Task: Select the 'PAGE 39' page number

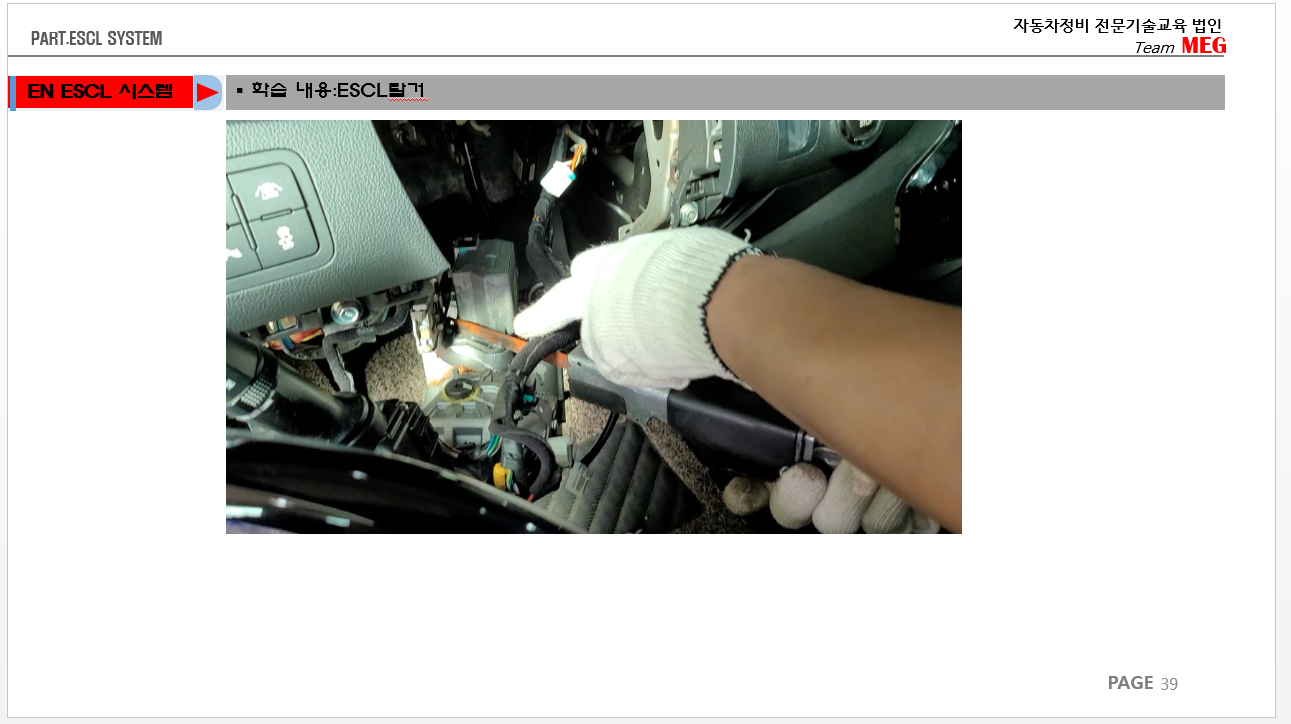Action: point(1143,683)
